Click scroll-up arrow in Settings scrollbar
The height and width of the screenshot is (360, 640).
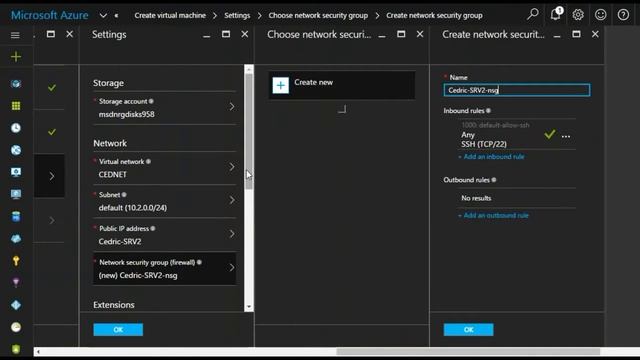click(249, 70)
